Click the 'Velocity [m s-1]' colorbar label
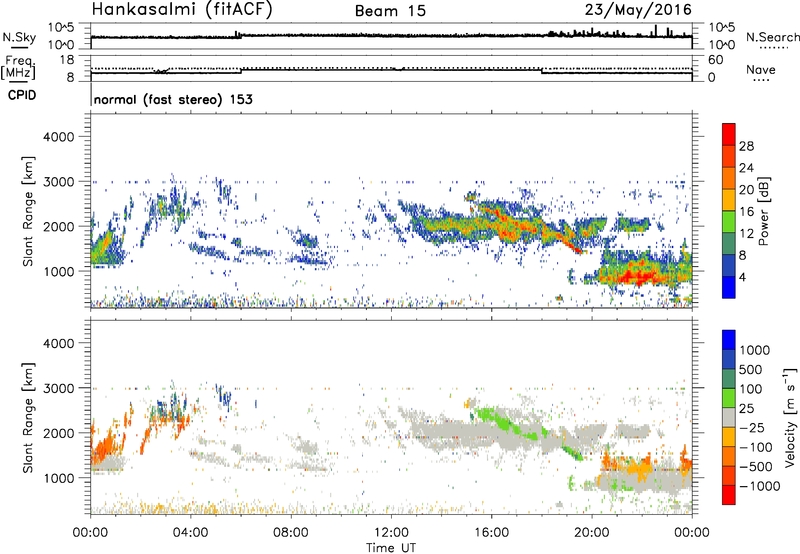 coord(789,417)
